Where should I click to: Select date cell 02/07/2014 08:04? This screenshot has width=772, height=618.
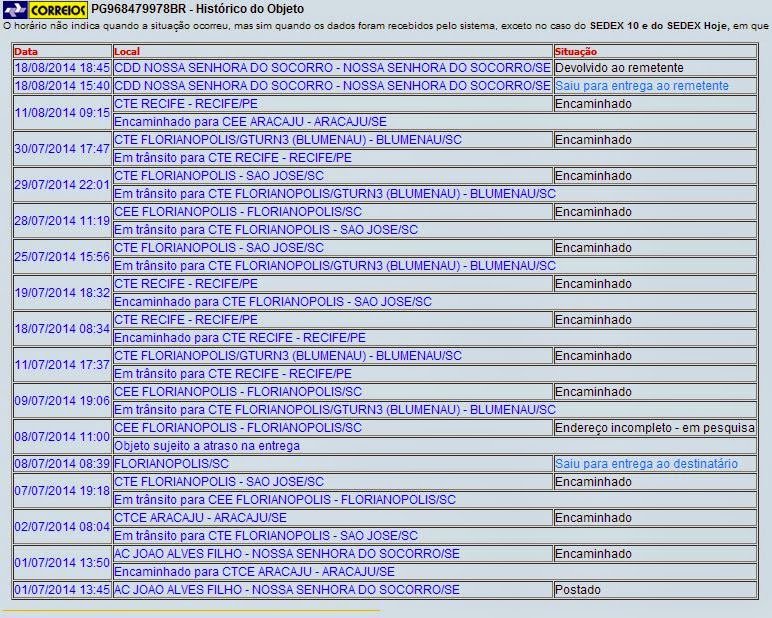(62, 526)
